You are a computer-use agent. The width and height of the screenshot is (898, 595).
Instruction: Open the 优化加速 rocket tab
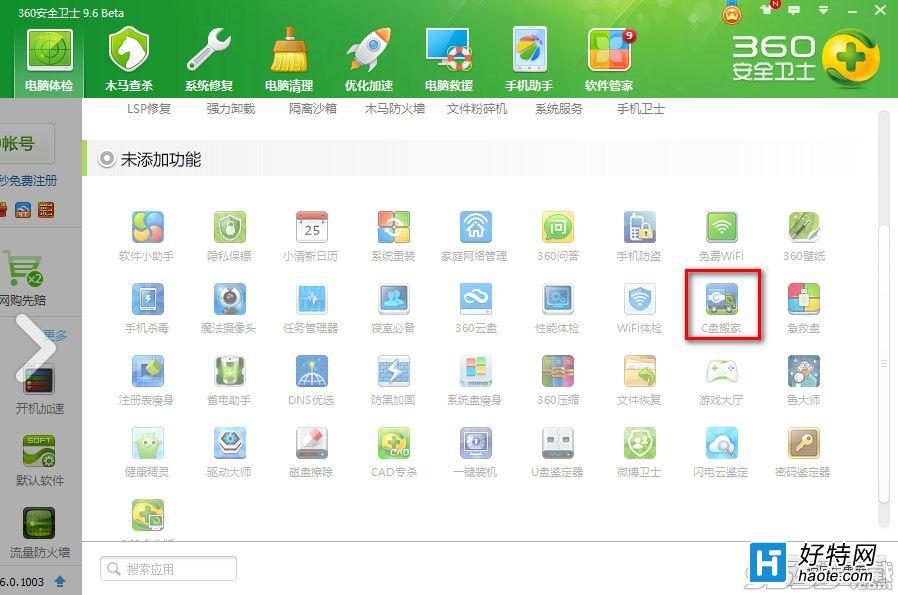point(368,61)
